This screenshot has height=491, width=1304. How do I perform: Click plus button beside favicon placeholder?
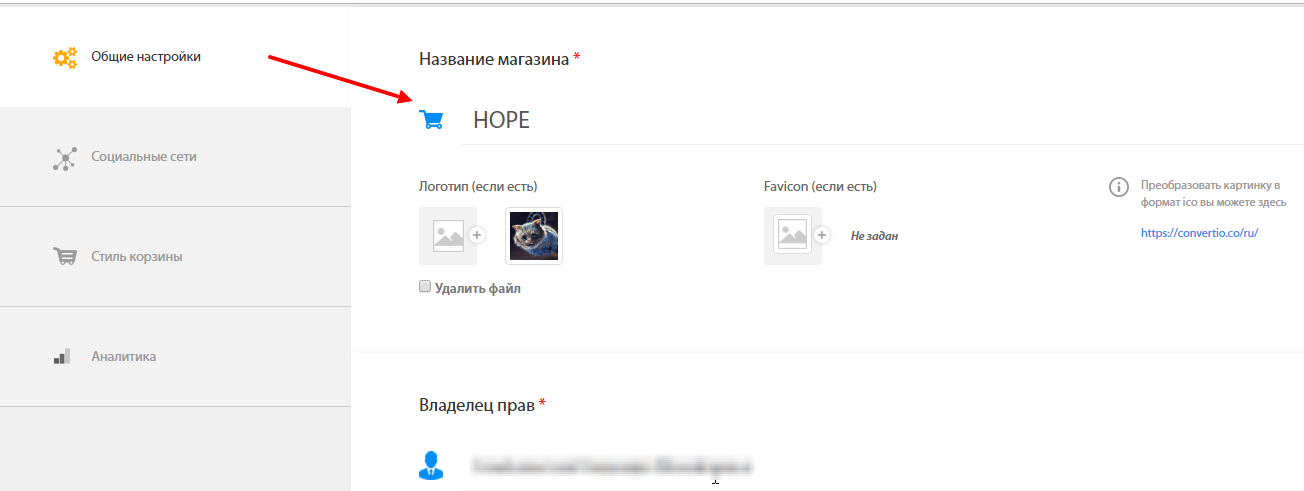[x=822, y=236]
